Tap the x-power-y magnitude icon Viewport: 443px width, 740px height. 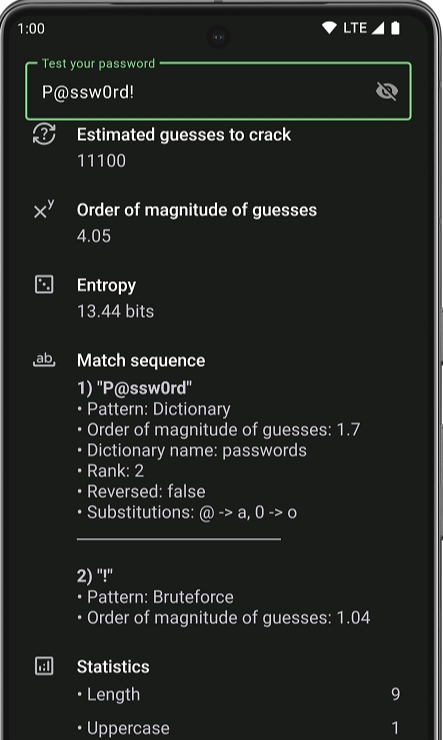click(x=44, y=210)
